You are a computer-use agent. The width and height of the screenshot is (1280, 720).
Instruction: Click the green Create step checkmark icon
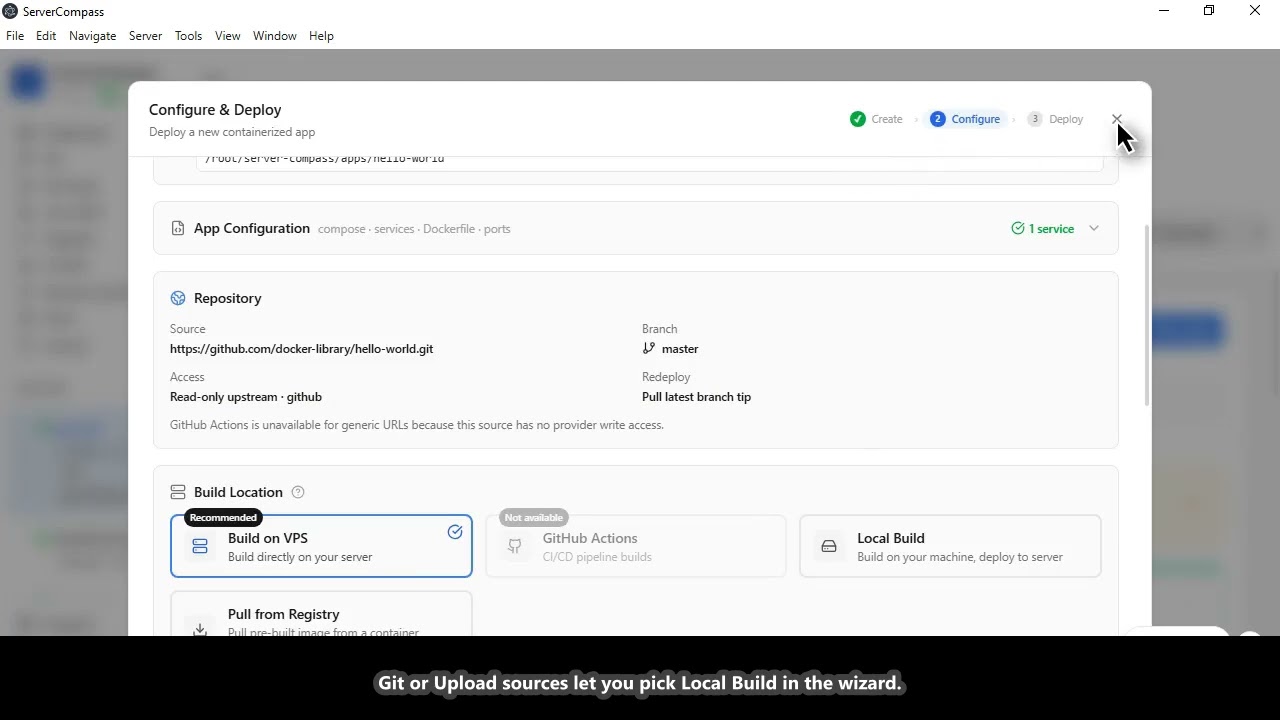(858, 119)
